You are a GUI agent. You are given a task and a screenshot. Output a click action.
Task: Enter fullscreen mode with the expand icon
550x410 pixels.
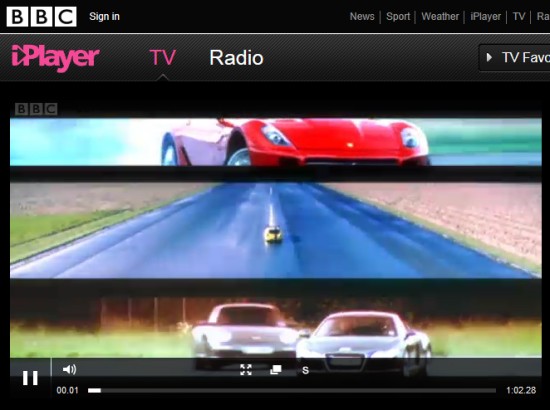[246, 369]
